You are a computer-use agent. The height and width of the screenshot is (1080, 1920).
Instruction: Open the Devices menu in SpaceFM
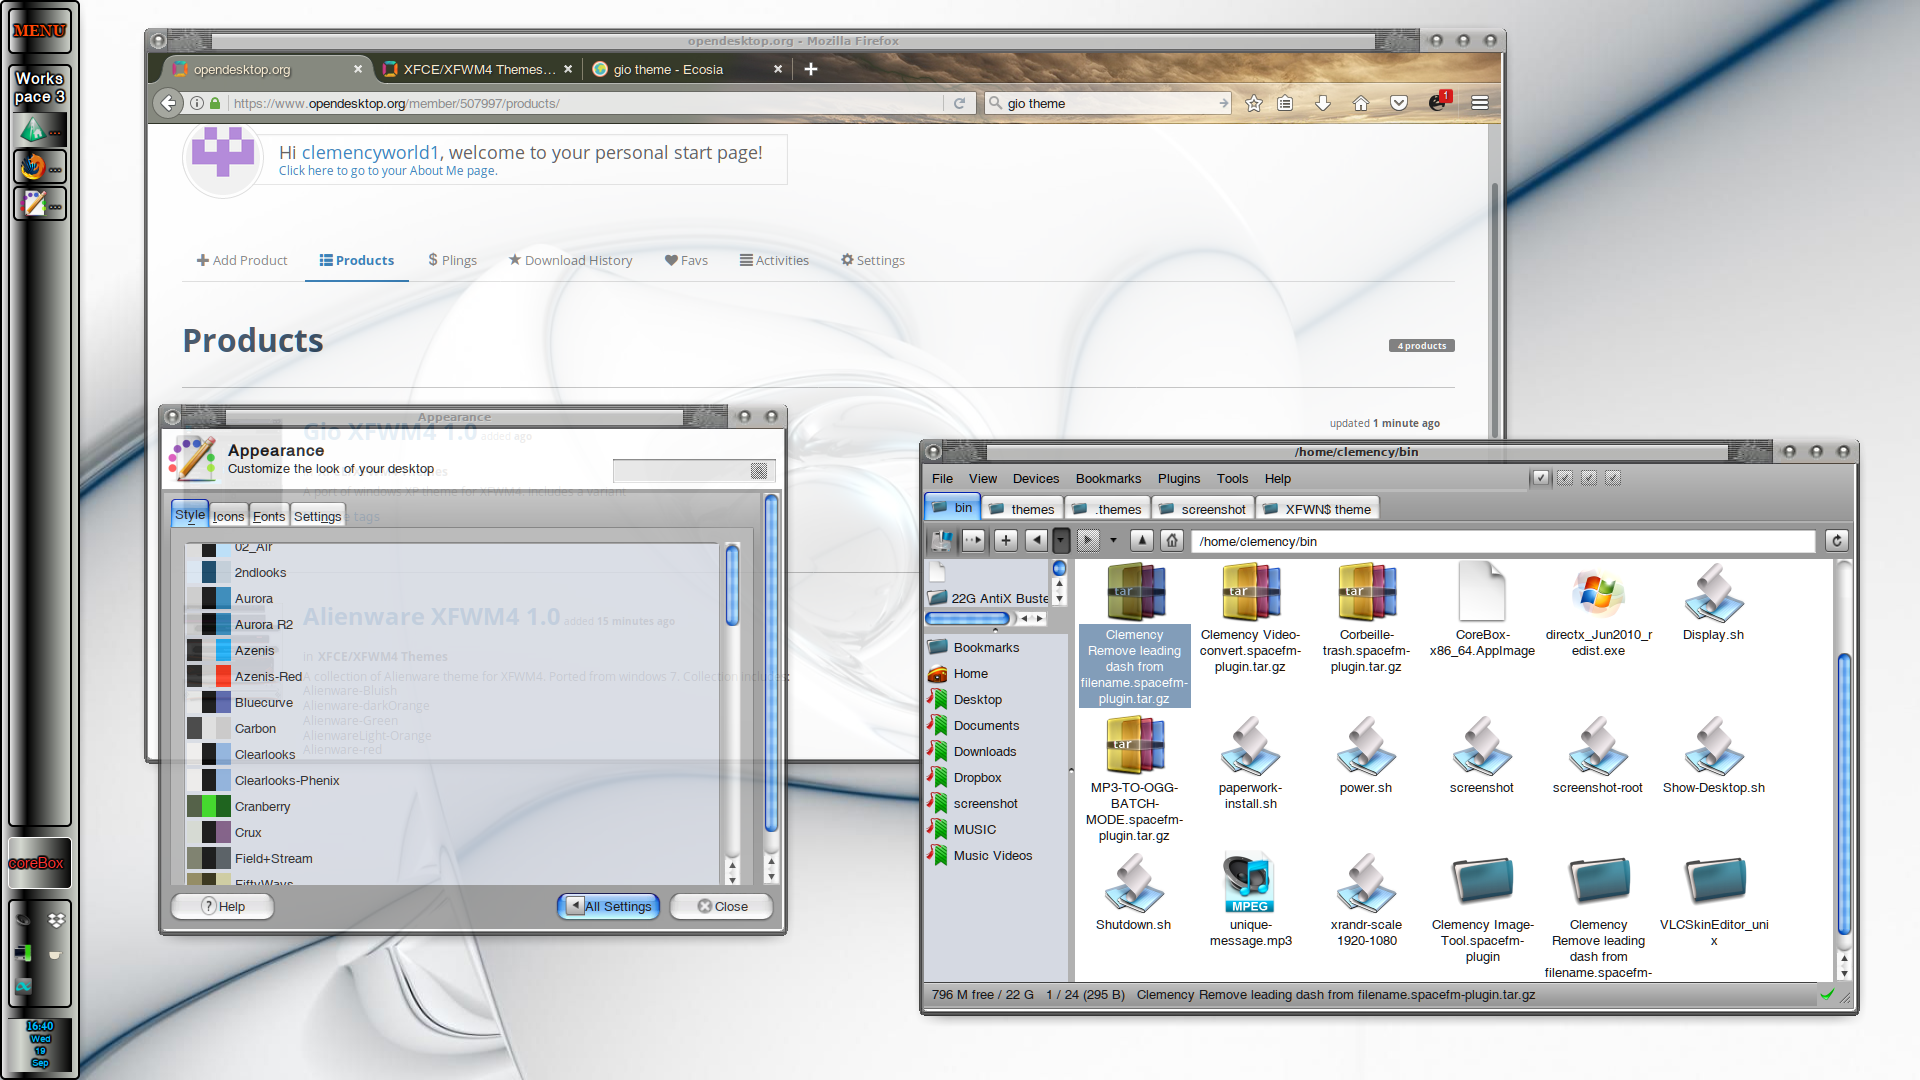(1035, 479)
